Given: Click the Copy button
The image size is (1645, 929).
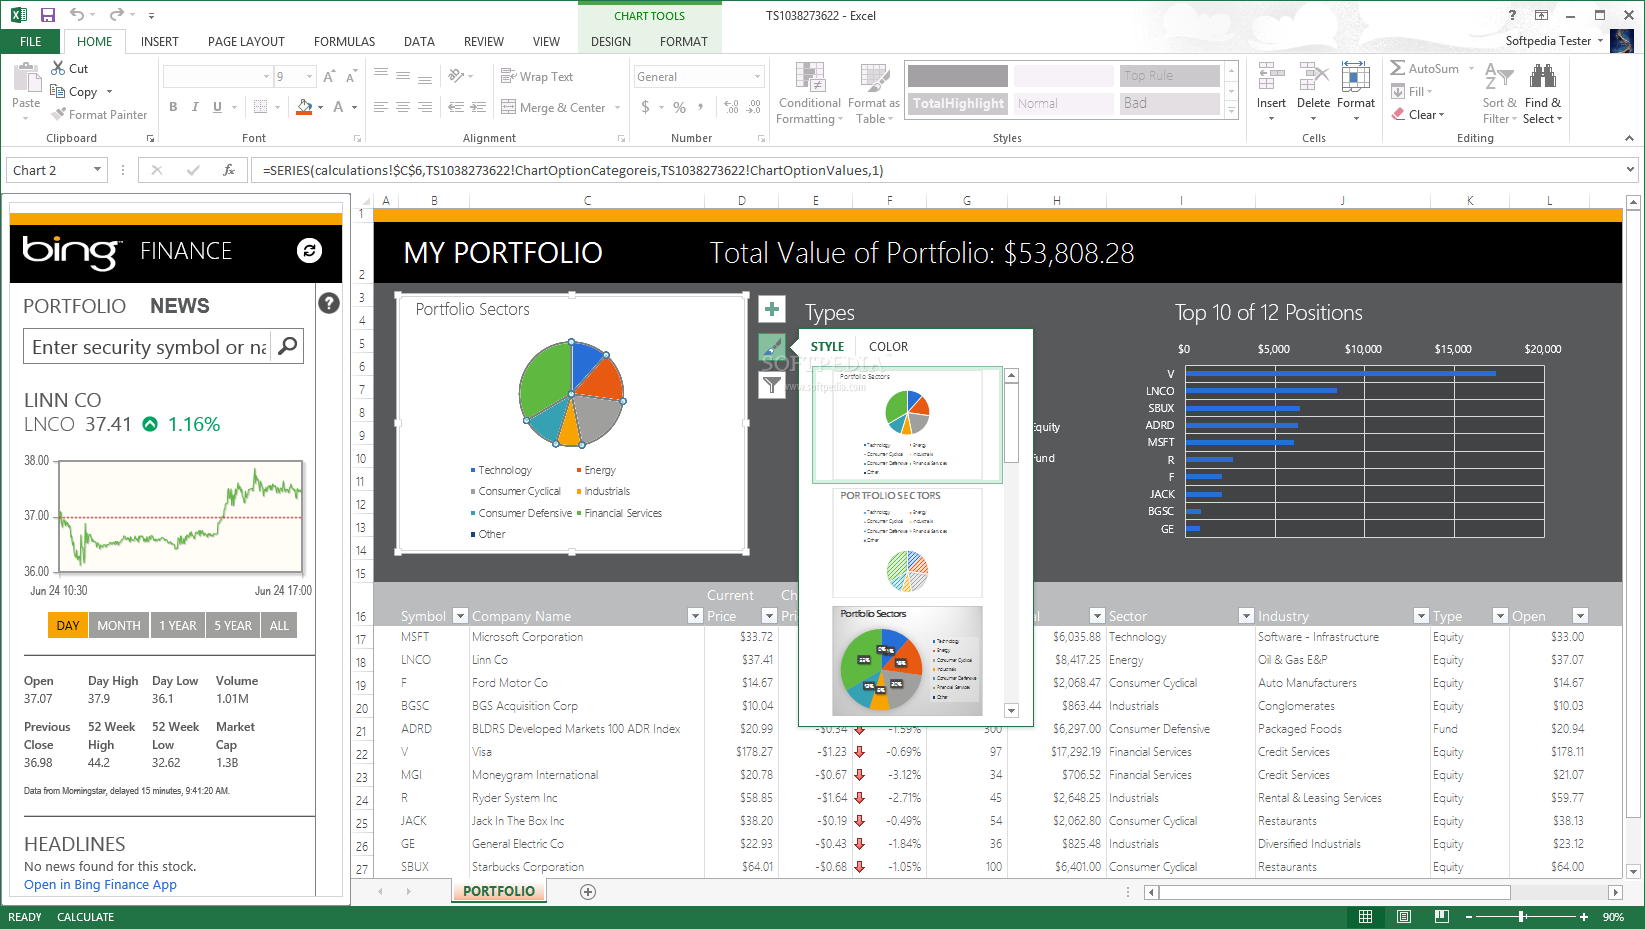Looking at the screenshot, I should click(x=74, y=91).
